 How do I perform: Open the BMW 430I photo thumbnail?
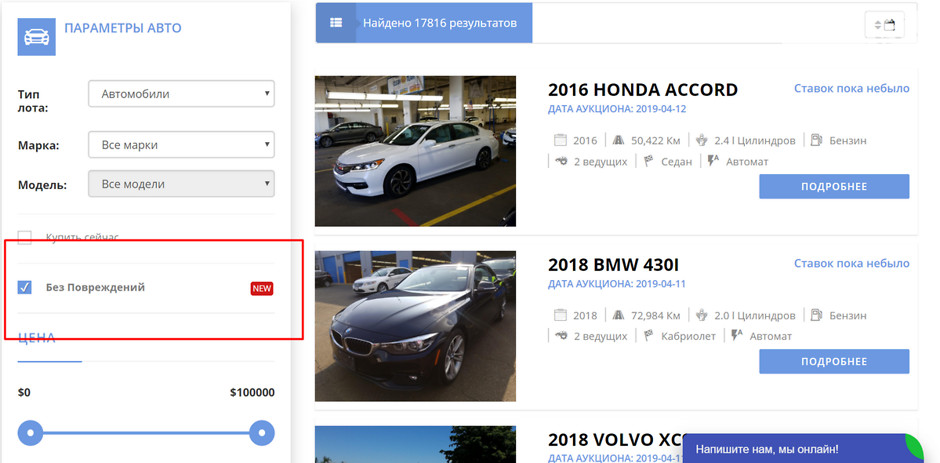click(415, 325)
